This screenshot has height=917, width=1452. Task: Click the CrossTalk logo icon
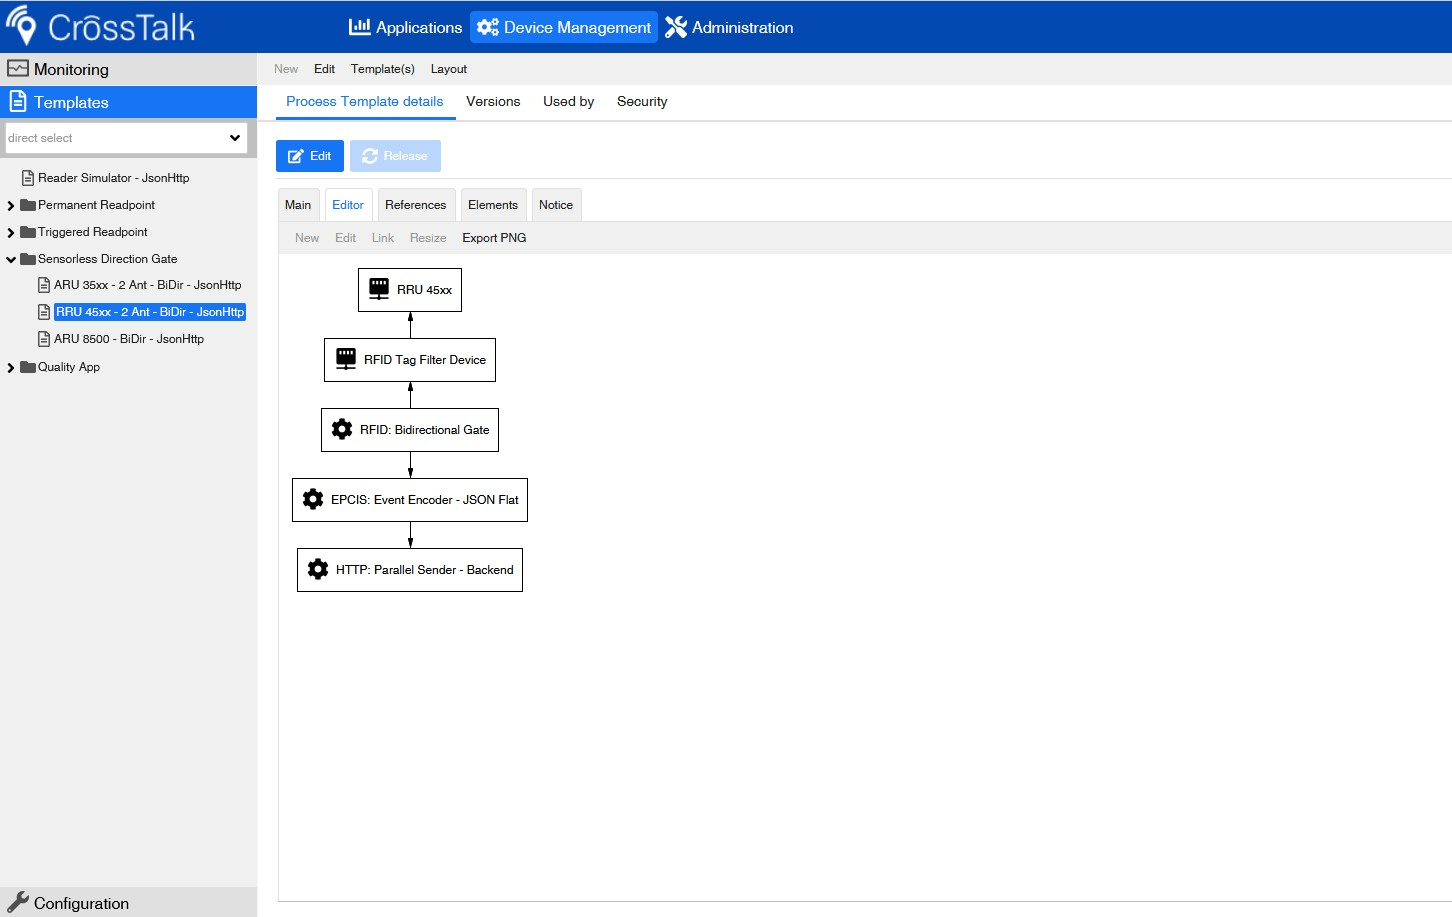click(21, 26)
